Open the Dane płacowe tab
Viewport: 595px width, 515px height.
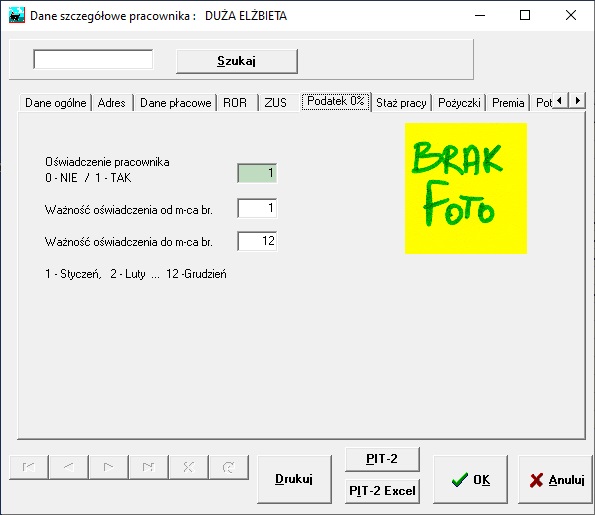coord(175,103)
